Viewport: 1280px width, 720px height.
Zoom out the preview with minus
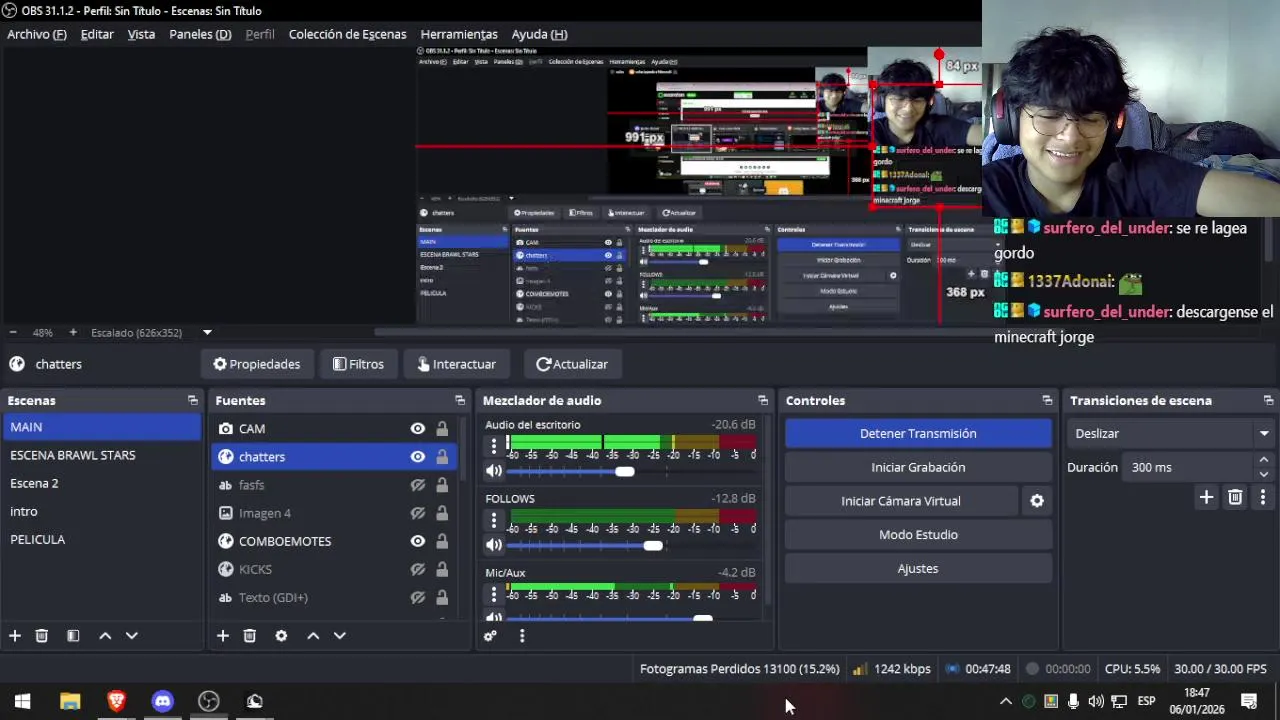[13, 332]
